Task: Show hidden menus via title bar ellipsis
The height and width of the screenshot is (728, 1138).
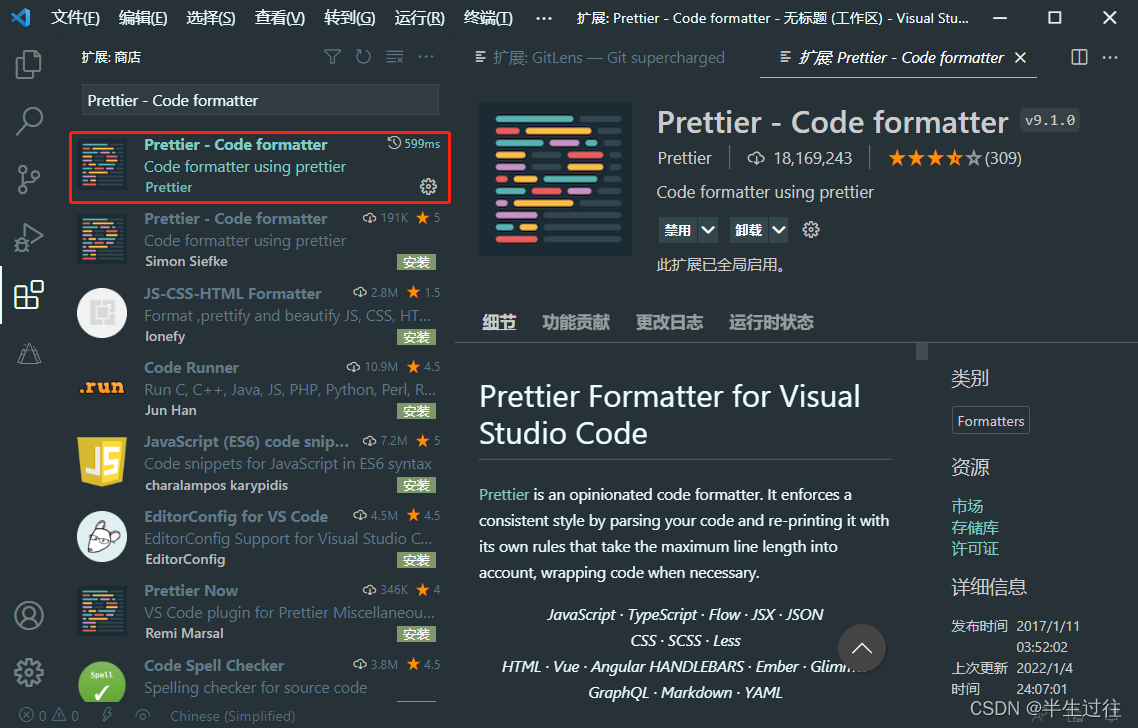Action: click(x=544, y=18)
